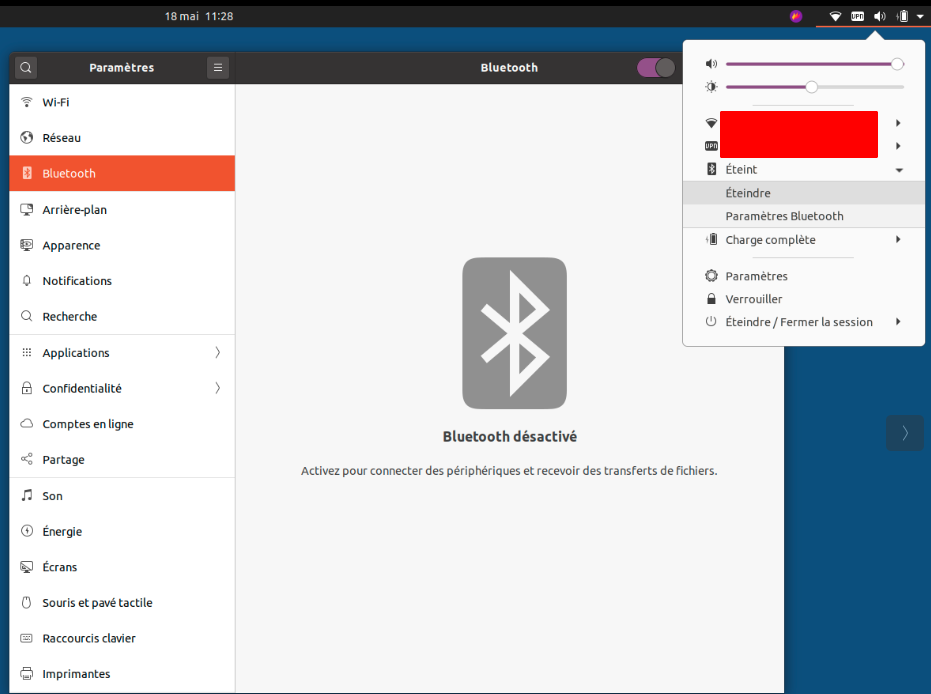Collapse the Bluetooth Éteint submenu arrow
The width and height of the screenshot is (931, 694).
coord(900,170)
